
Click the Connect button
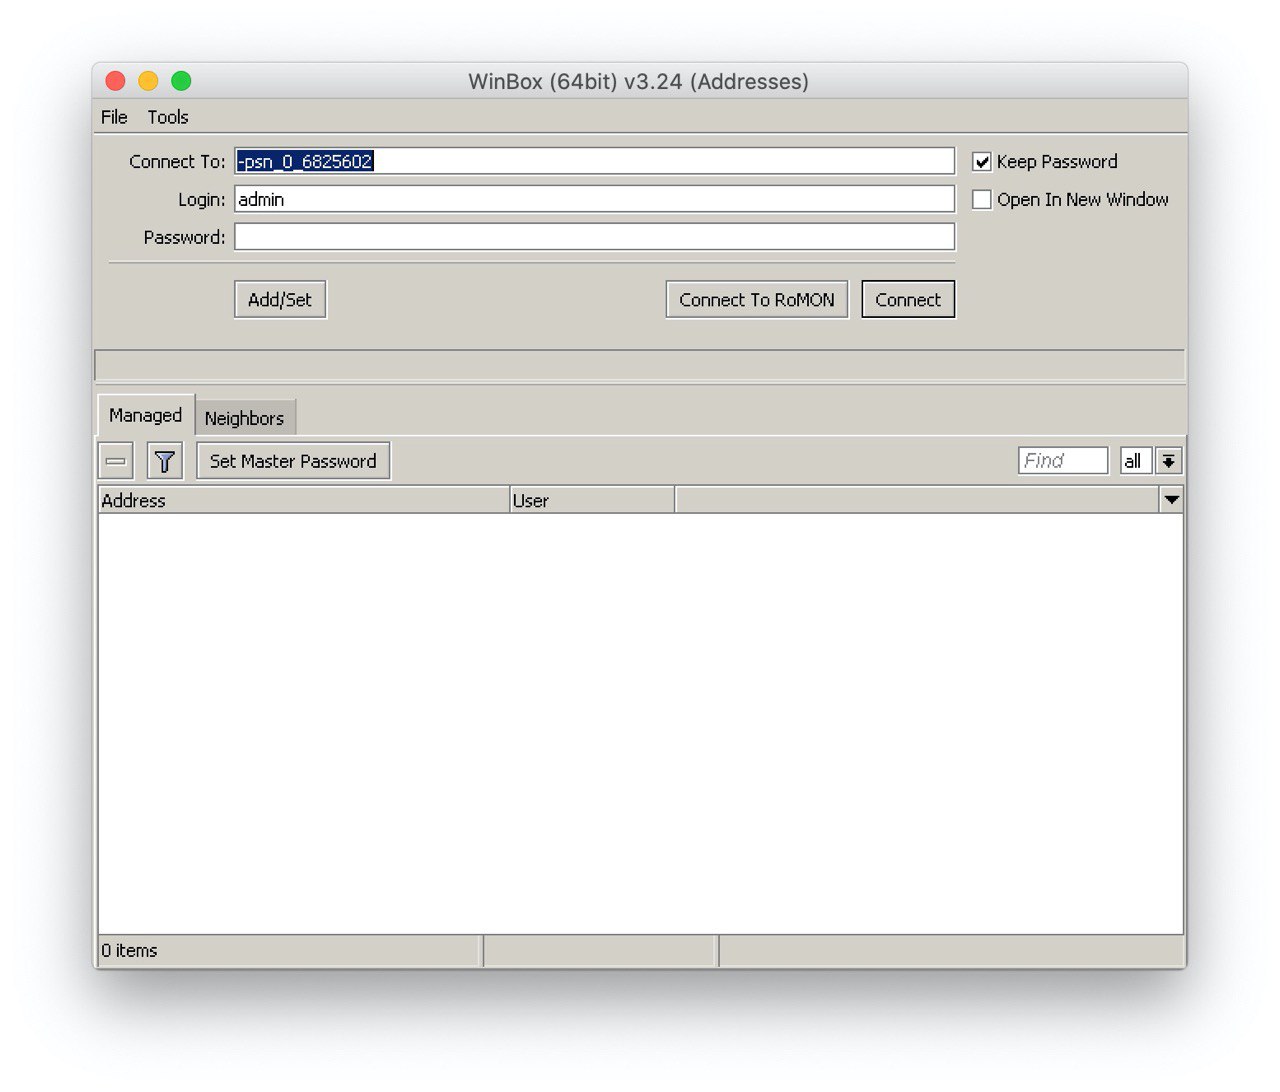pos(908,299)
